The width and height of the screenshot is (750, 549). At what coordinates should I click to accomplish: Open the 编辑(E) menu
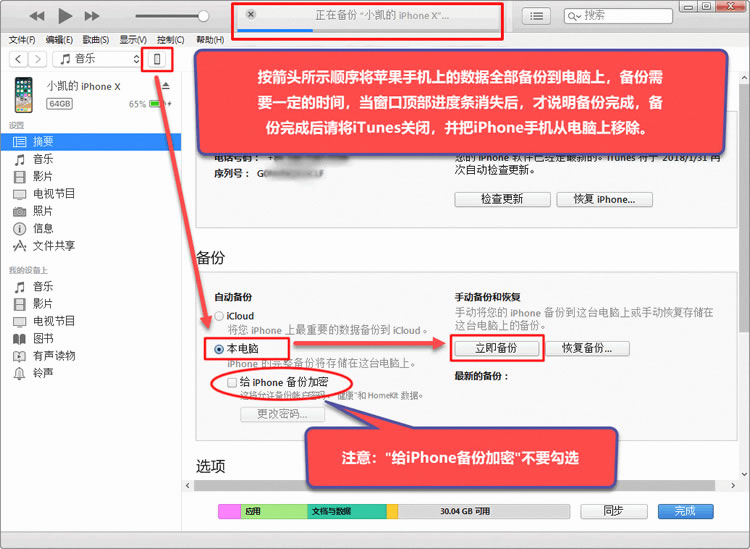click(59, 40)
